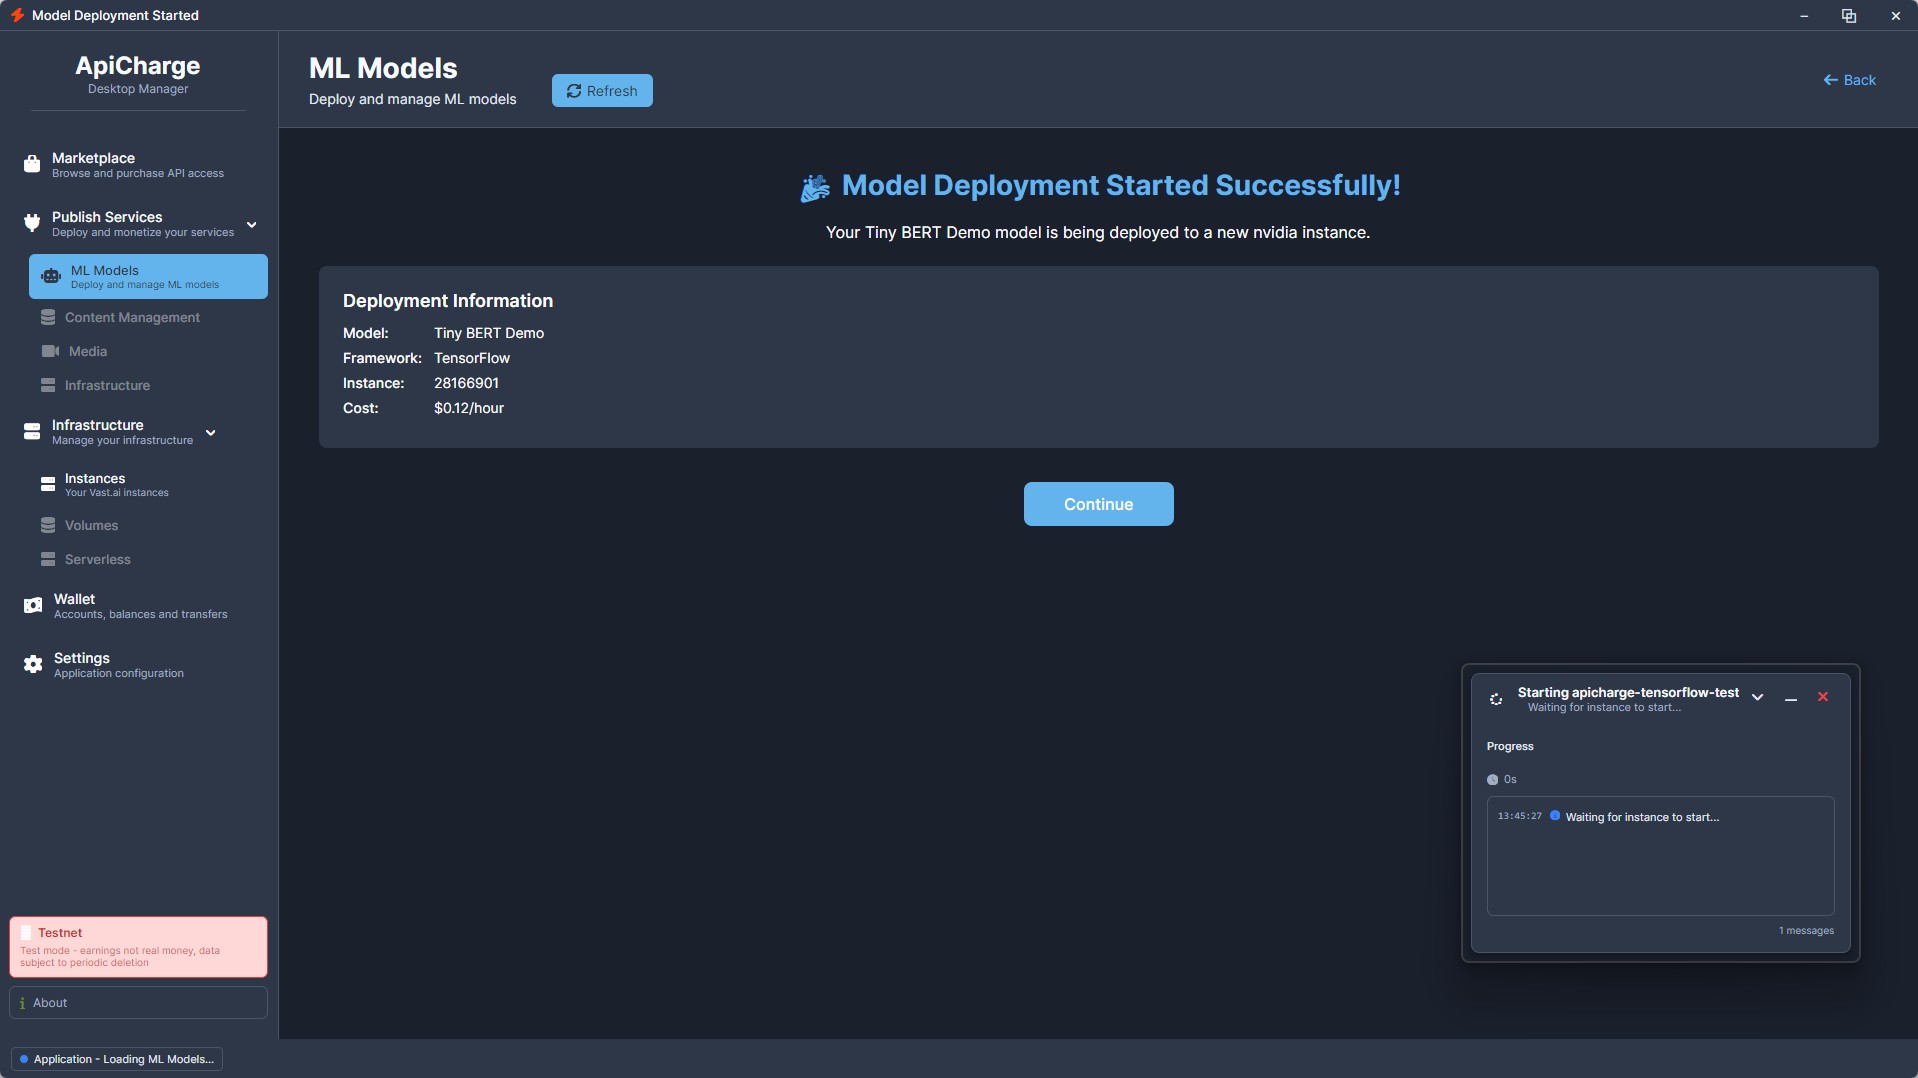Open Settings via the gear icon
1918x1078 pixels.
[33, 664]
